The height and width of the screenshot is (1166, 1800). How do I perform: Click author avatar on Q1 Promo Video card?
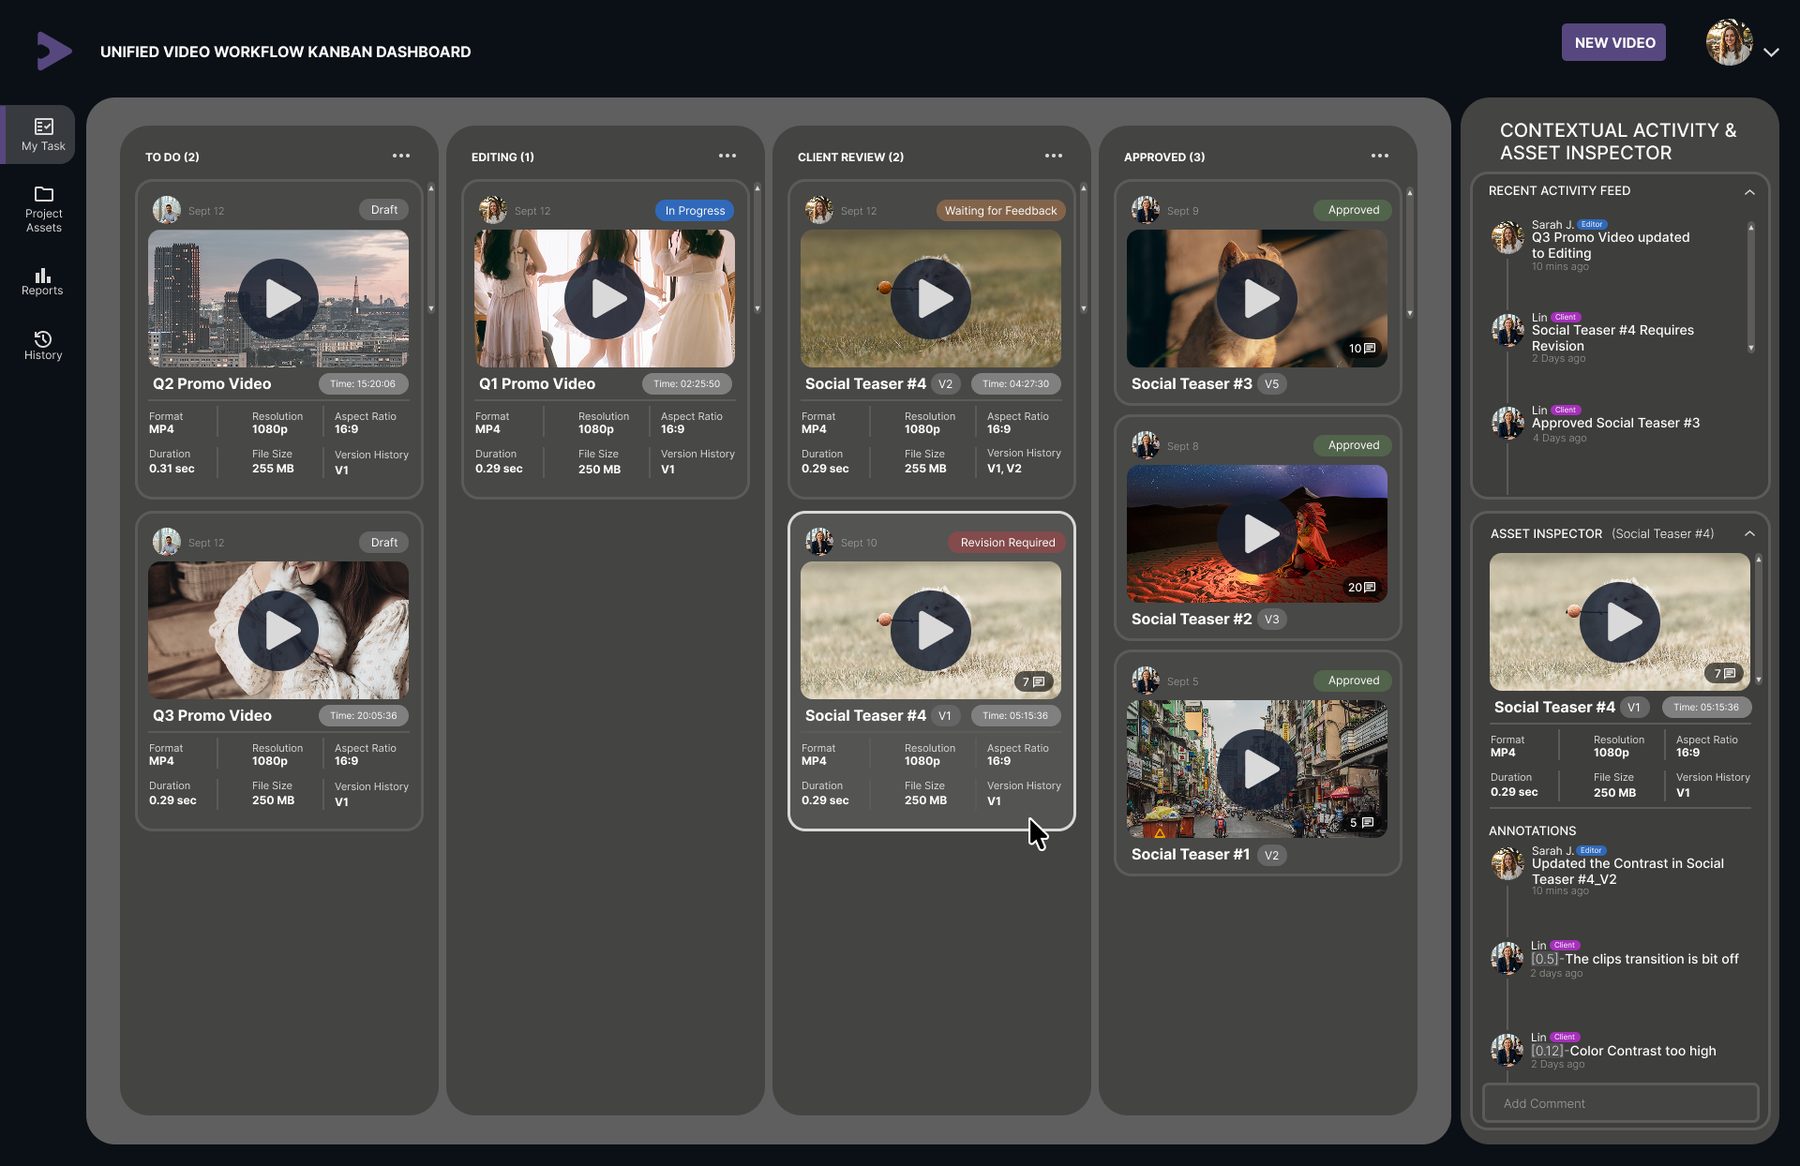pyautogui.click(x=492, y=210)
